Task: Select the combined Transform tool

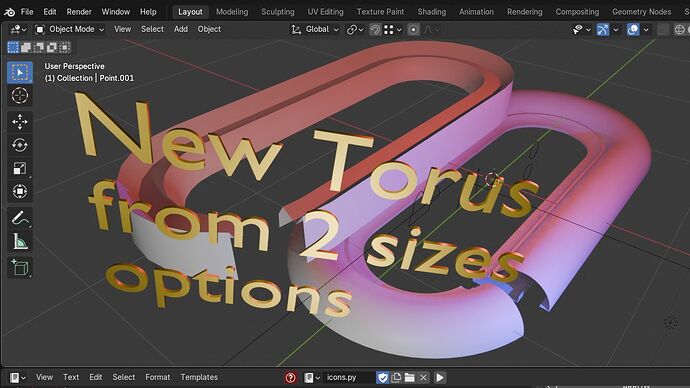Action: (x=20, y=191)
